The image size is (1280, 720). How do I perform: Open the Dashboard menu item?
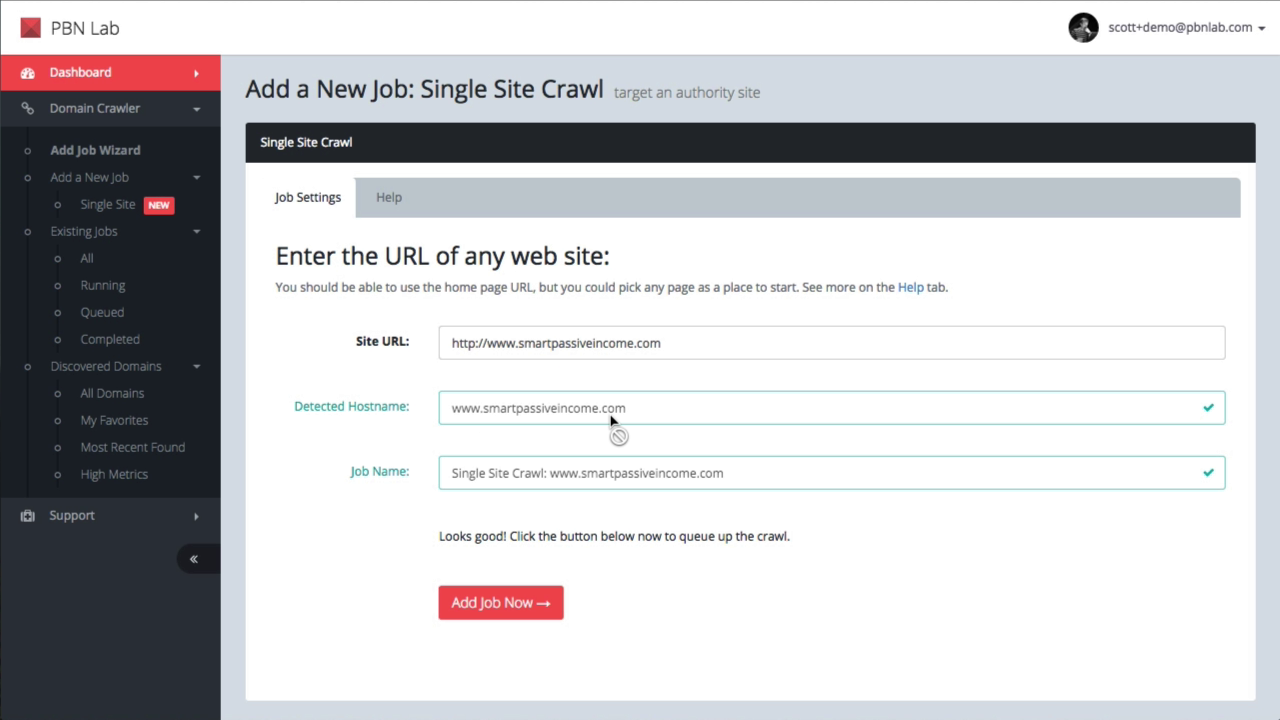[110, 73]
